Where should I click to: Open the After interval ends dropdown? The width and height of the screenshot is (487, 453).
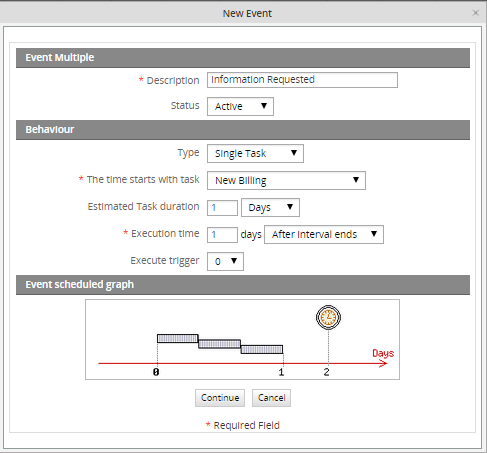tap(324, 234)
